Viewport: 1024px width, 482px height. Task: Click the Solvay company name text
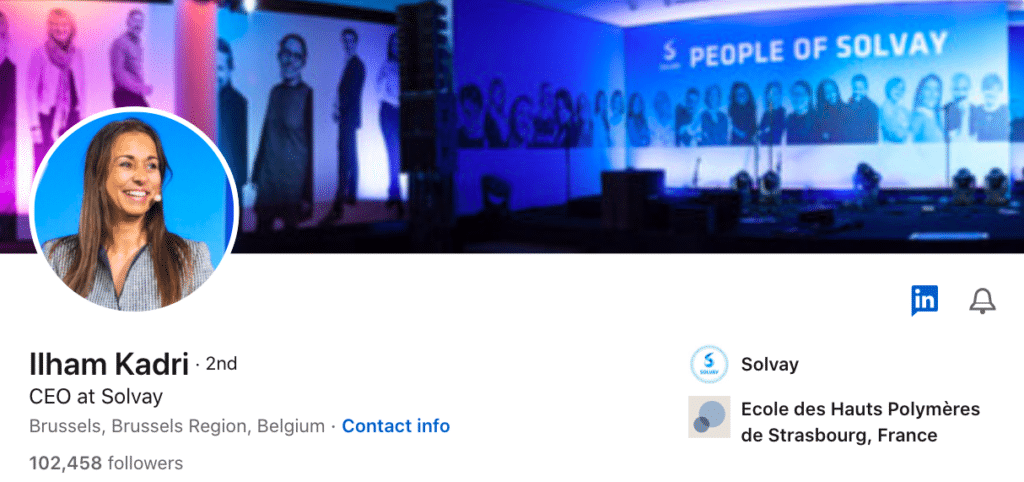[x=769, y=364]
